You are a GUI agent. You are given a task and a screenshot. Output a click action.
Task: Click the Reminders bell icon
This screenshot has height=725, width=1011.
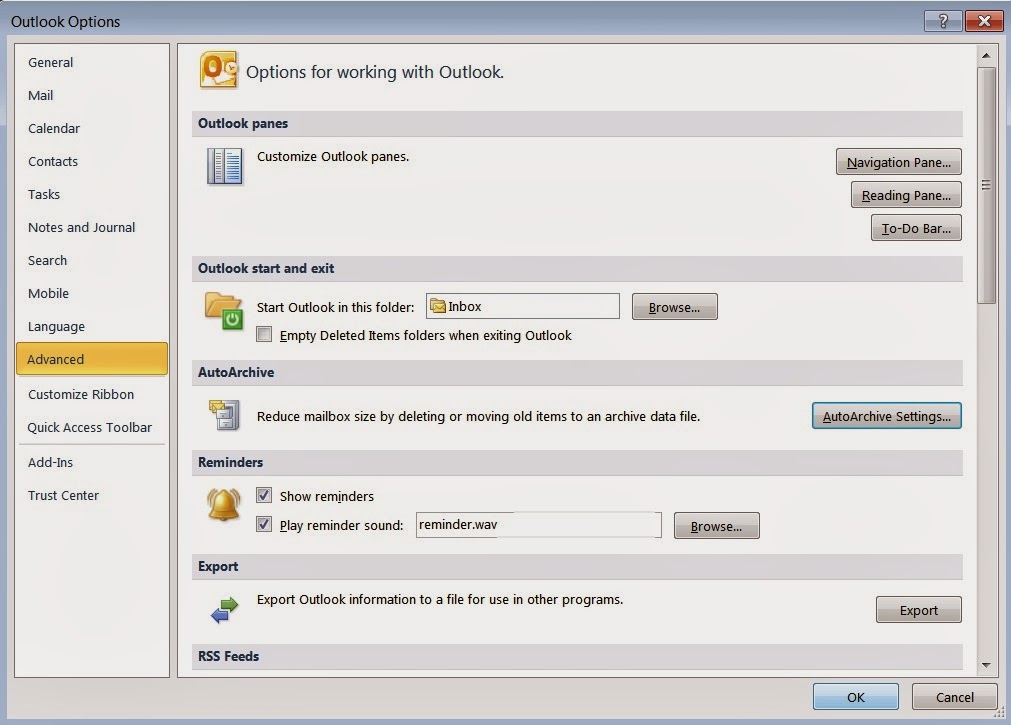click(224, 504)
